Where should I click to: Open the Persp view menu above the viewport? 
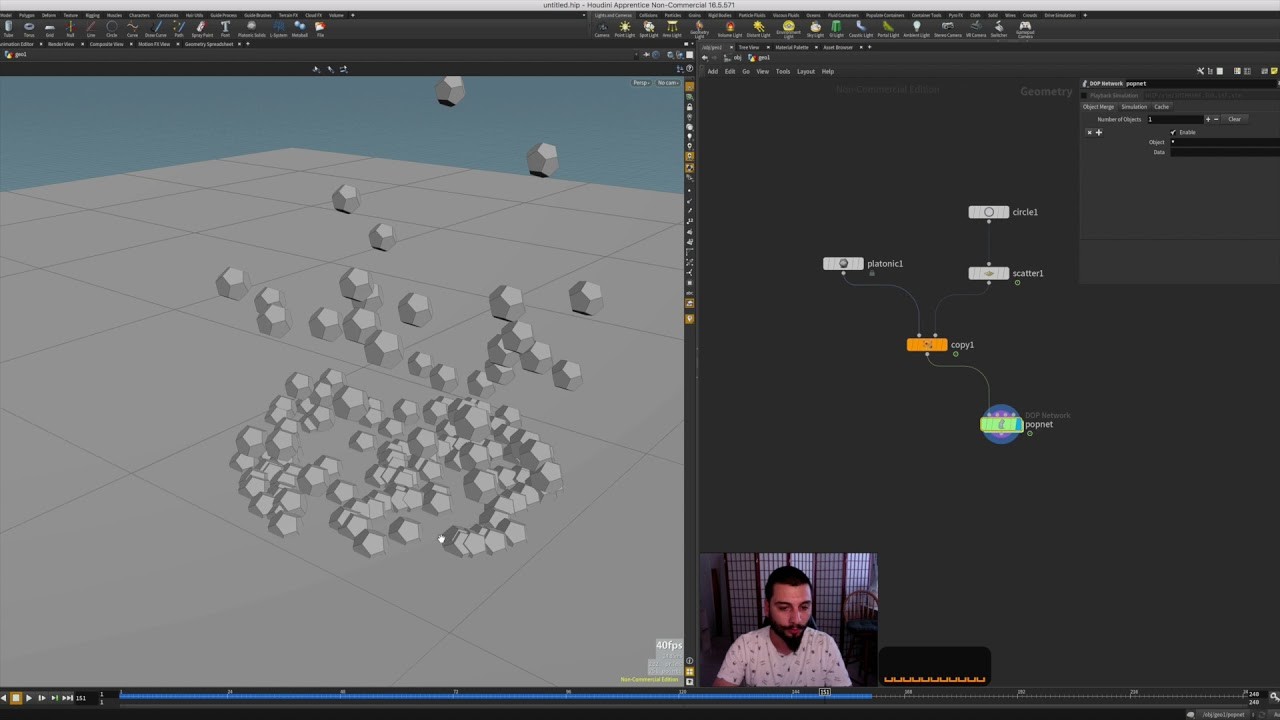tap(641, 82)
